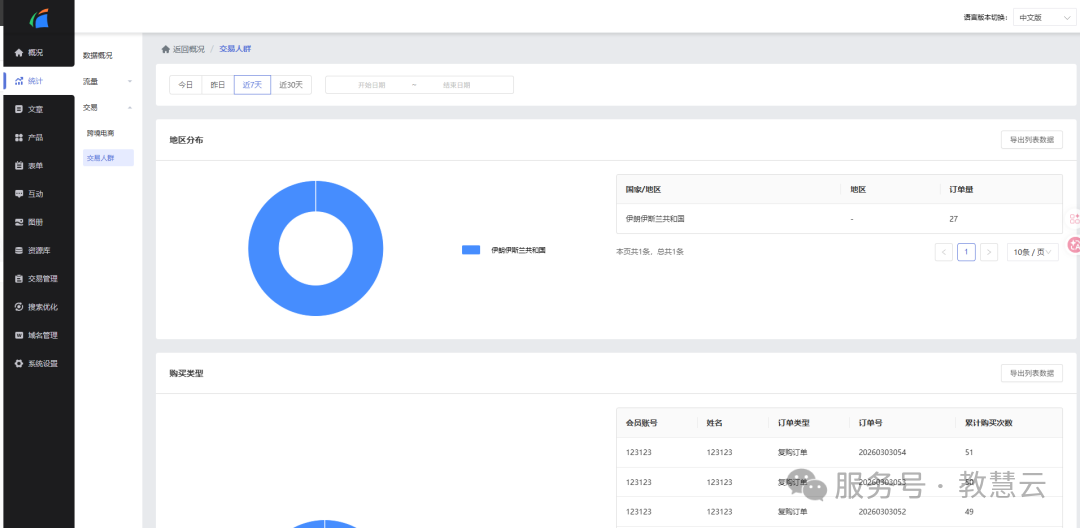Click the 开始日期 date input field
Image resolution: width=1080 pixels, height=528 pixels.
372,85
